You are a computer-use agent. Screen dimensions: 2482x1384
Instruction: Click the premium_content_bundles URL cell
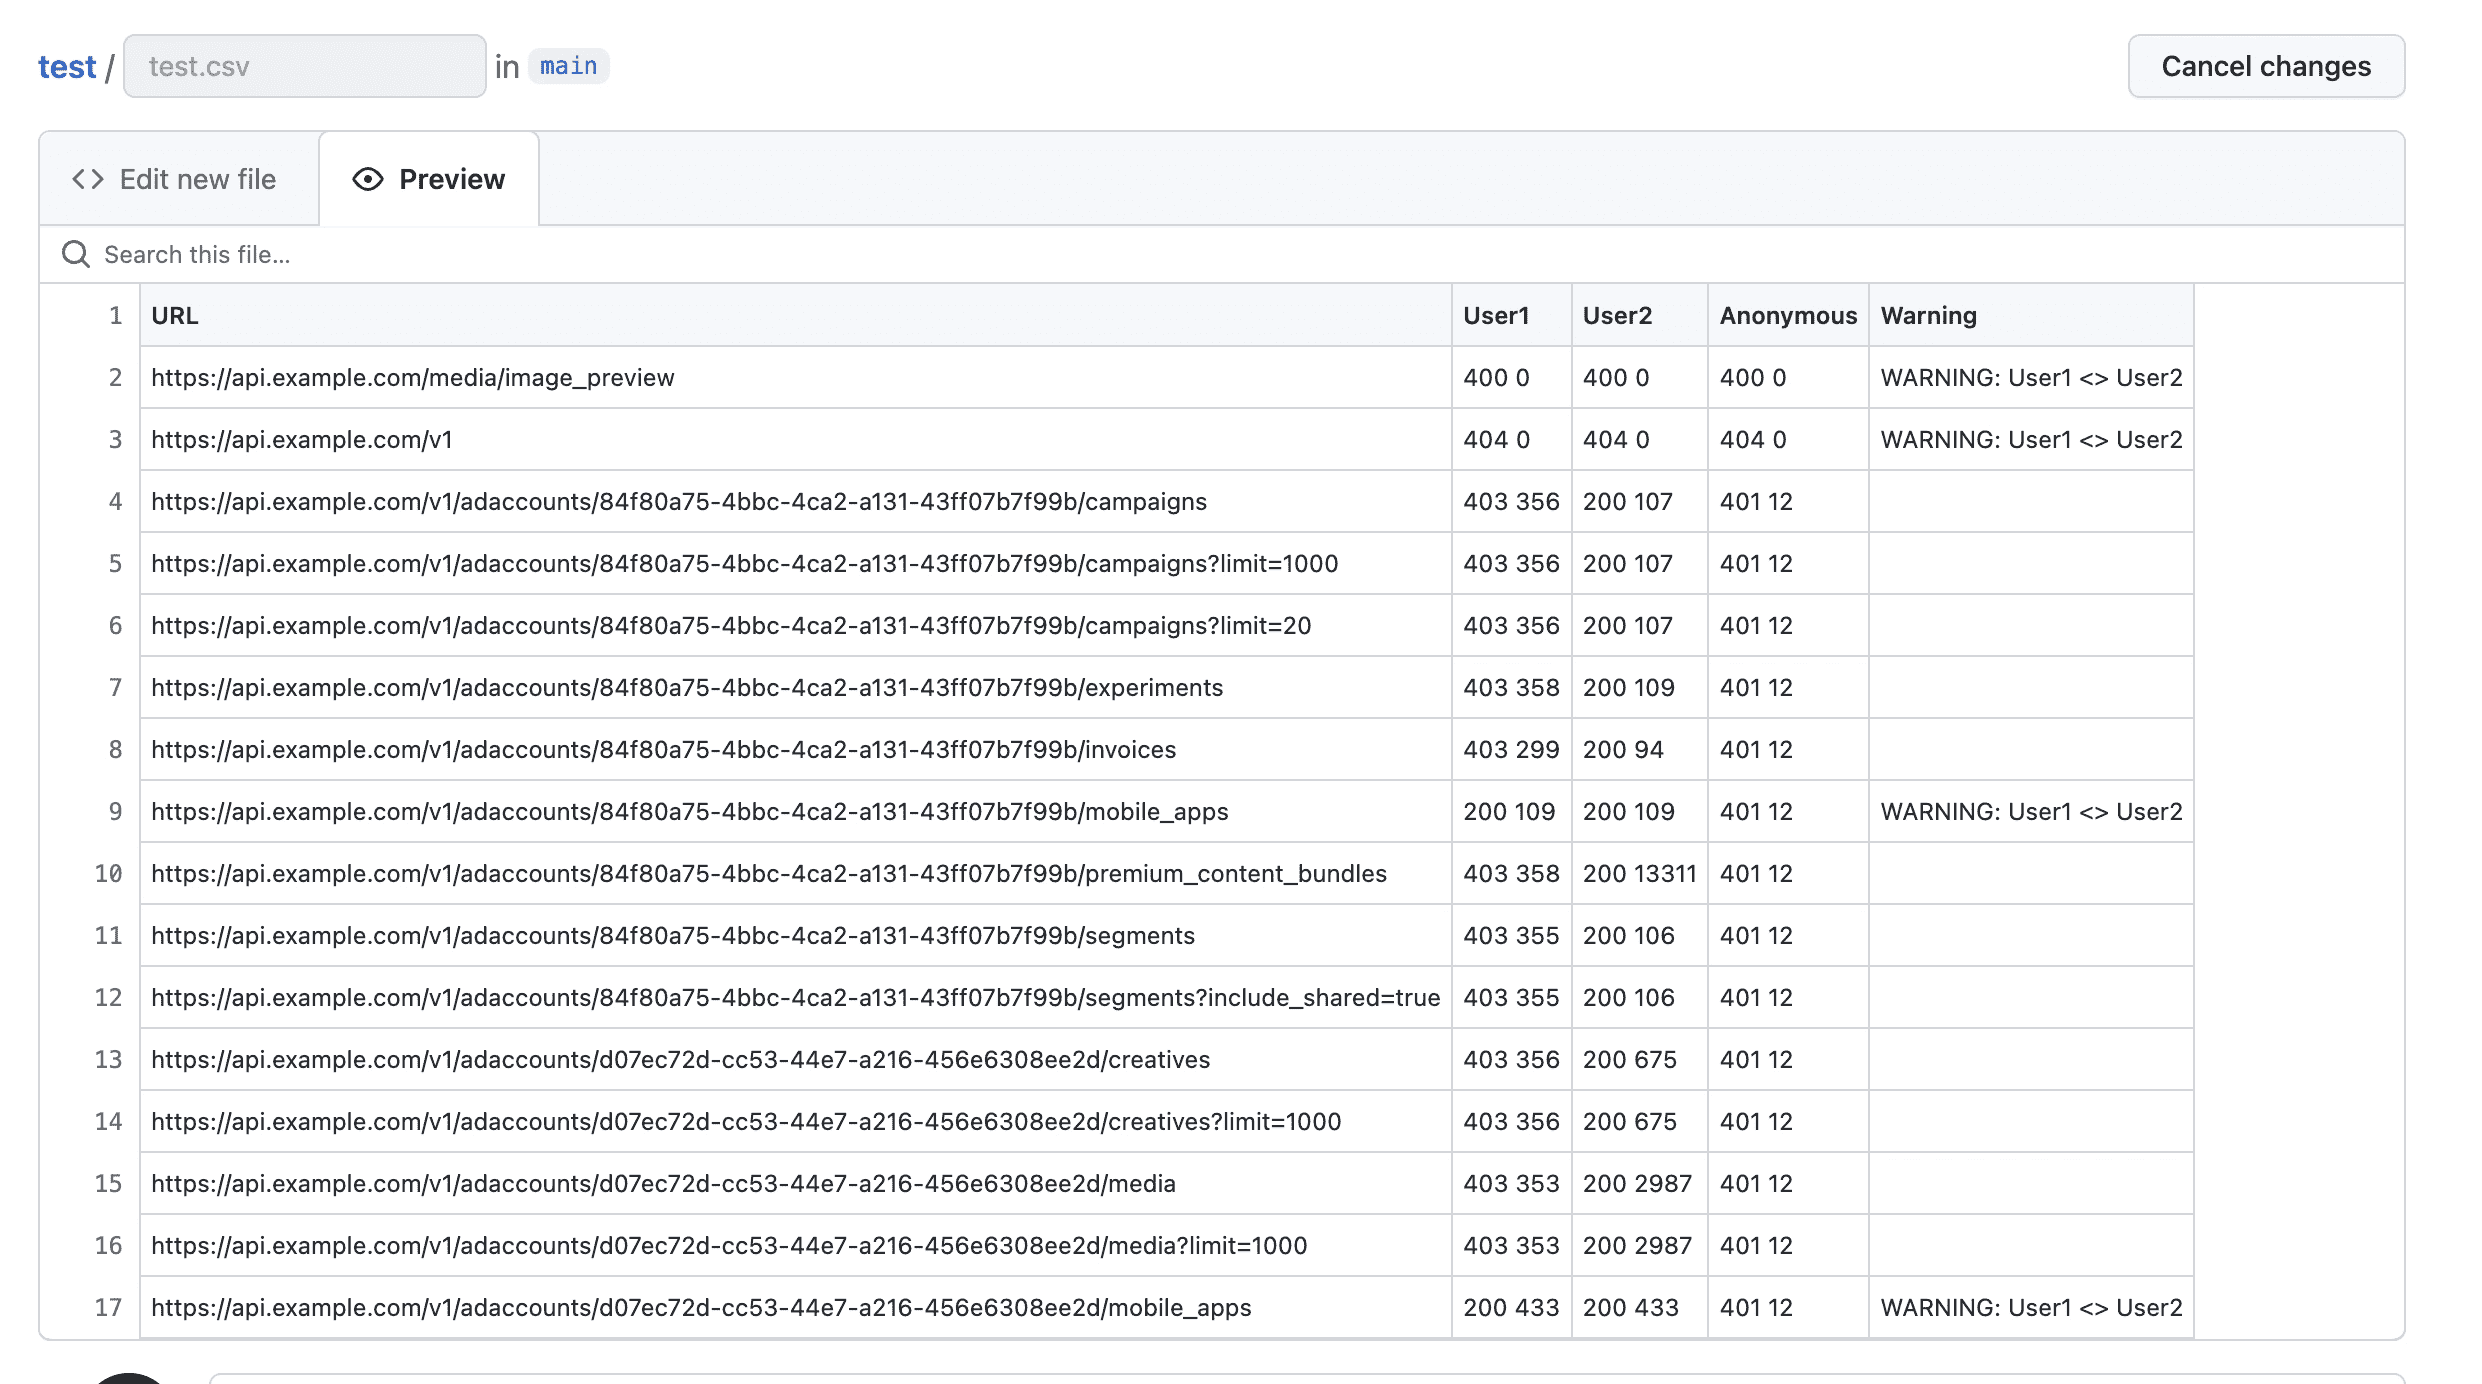(796, 873)
